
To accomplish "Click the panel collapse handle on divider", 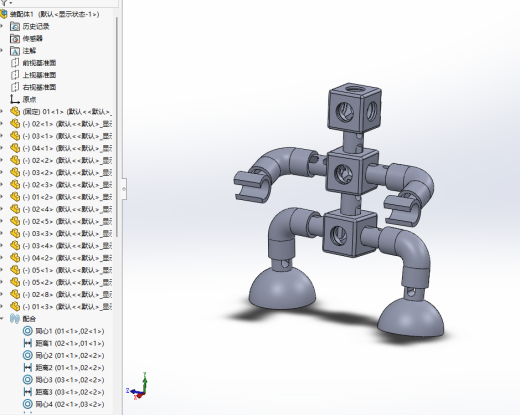I will coord(124,189).
